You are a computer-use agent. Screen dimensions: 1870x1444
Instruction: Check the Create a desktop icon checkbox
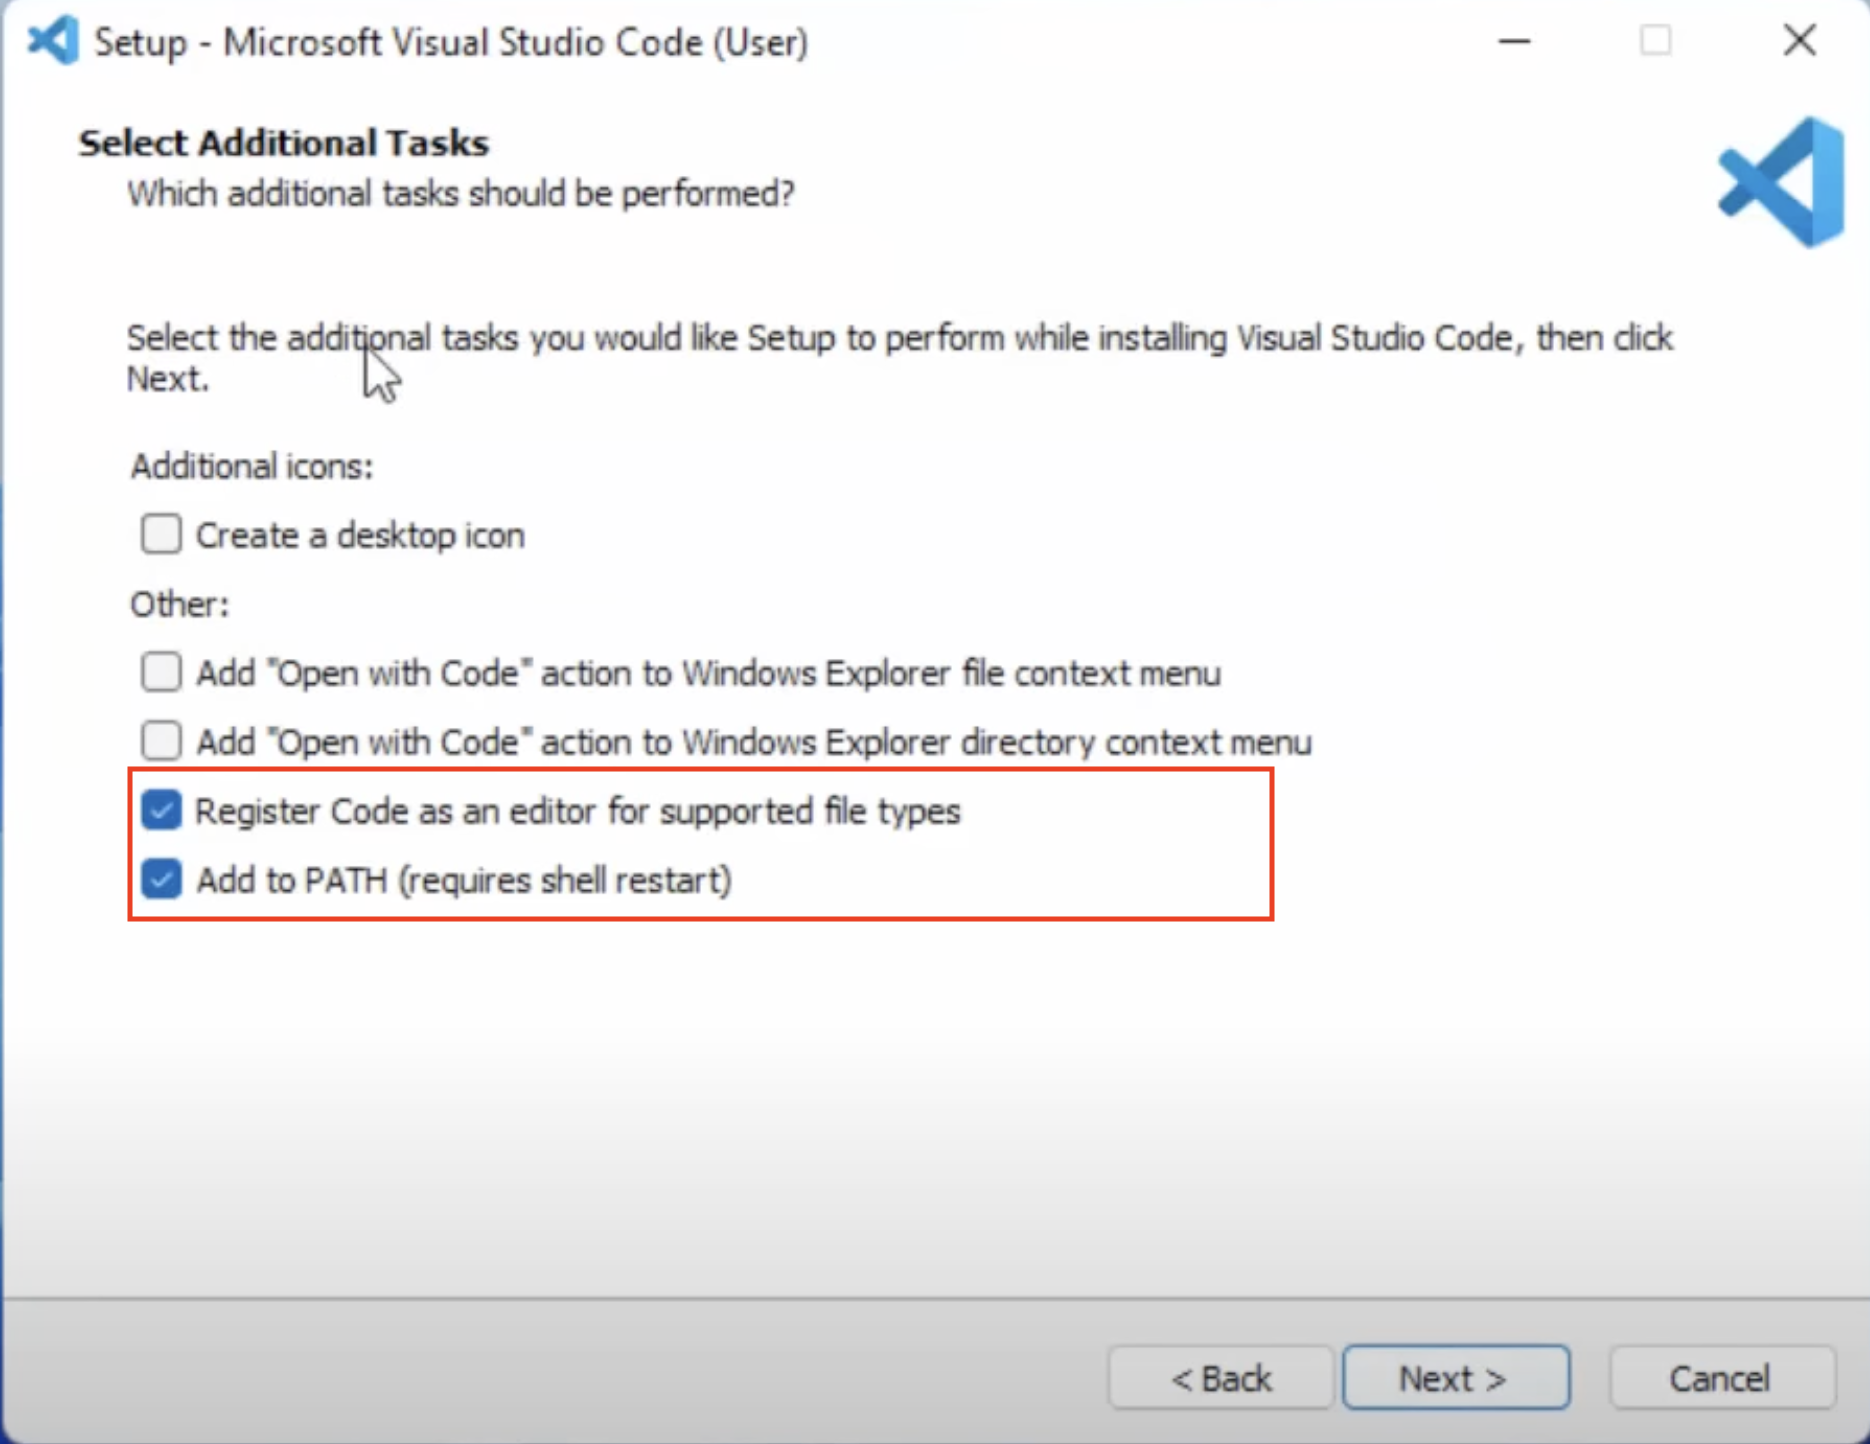tap(161, 534)
